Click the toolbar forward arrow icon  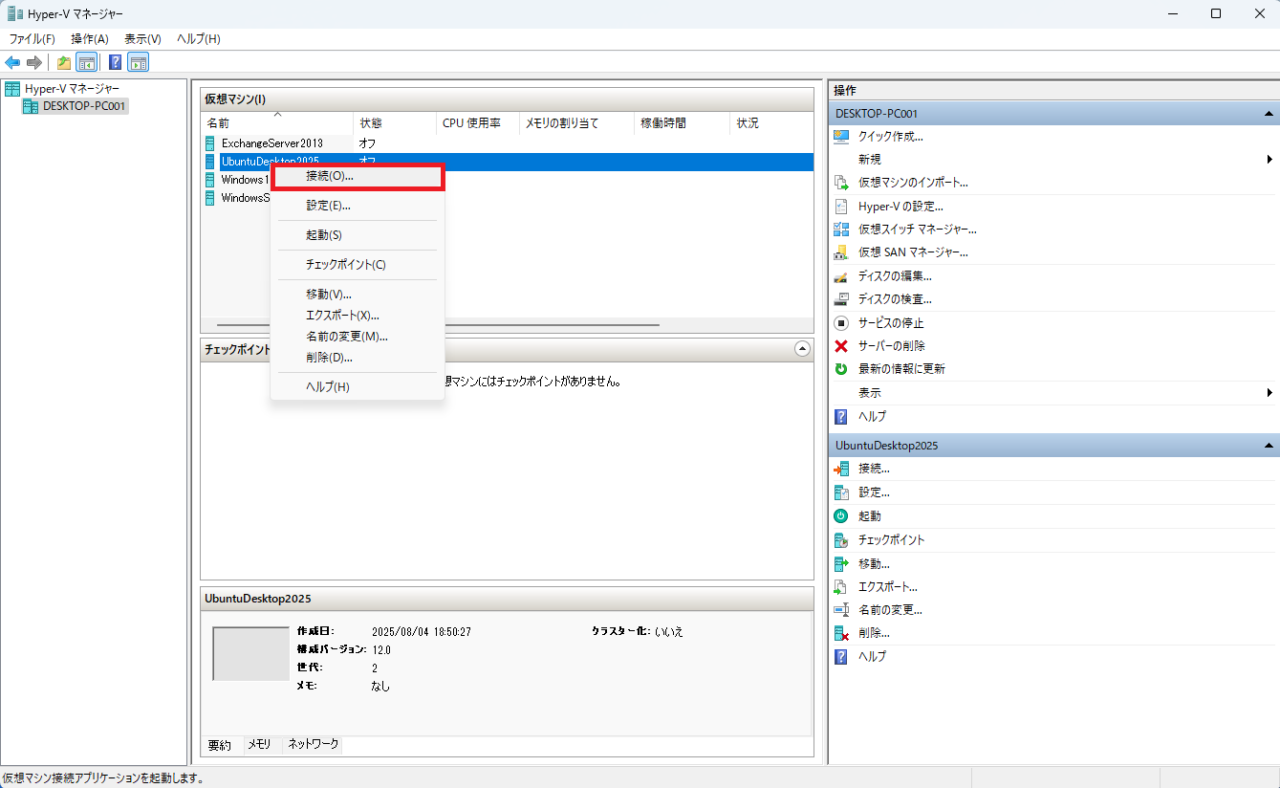point(34,63)
